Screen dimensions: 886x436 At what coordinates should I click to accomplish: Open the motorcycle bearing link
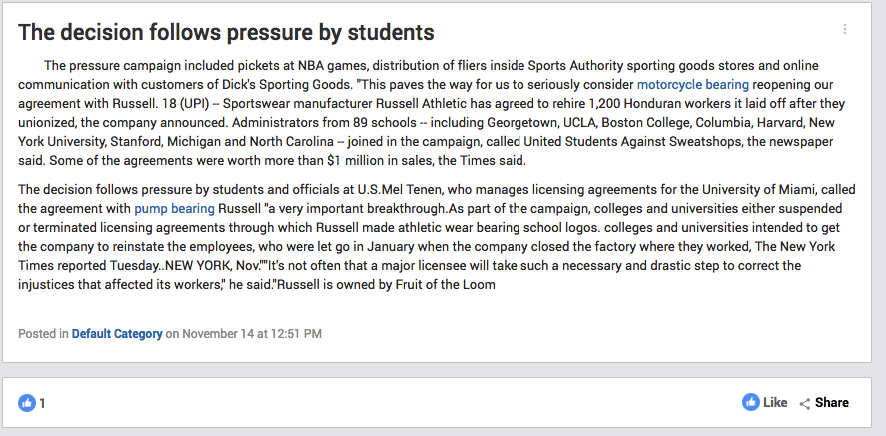click(693, 85)
